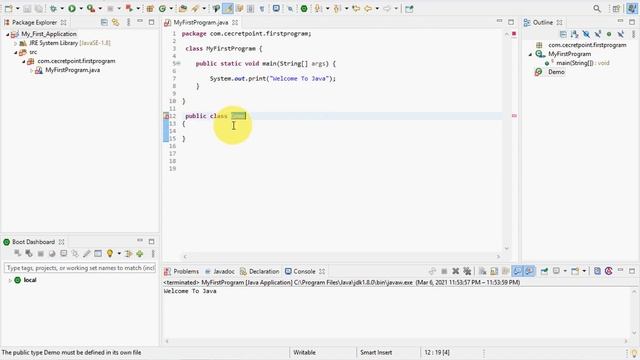Click the Clear Console icon
Image resolution: width=640 pixels, height=360 pixels.
coord(482,271)
